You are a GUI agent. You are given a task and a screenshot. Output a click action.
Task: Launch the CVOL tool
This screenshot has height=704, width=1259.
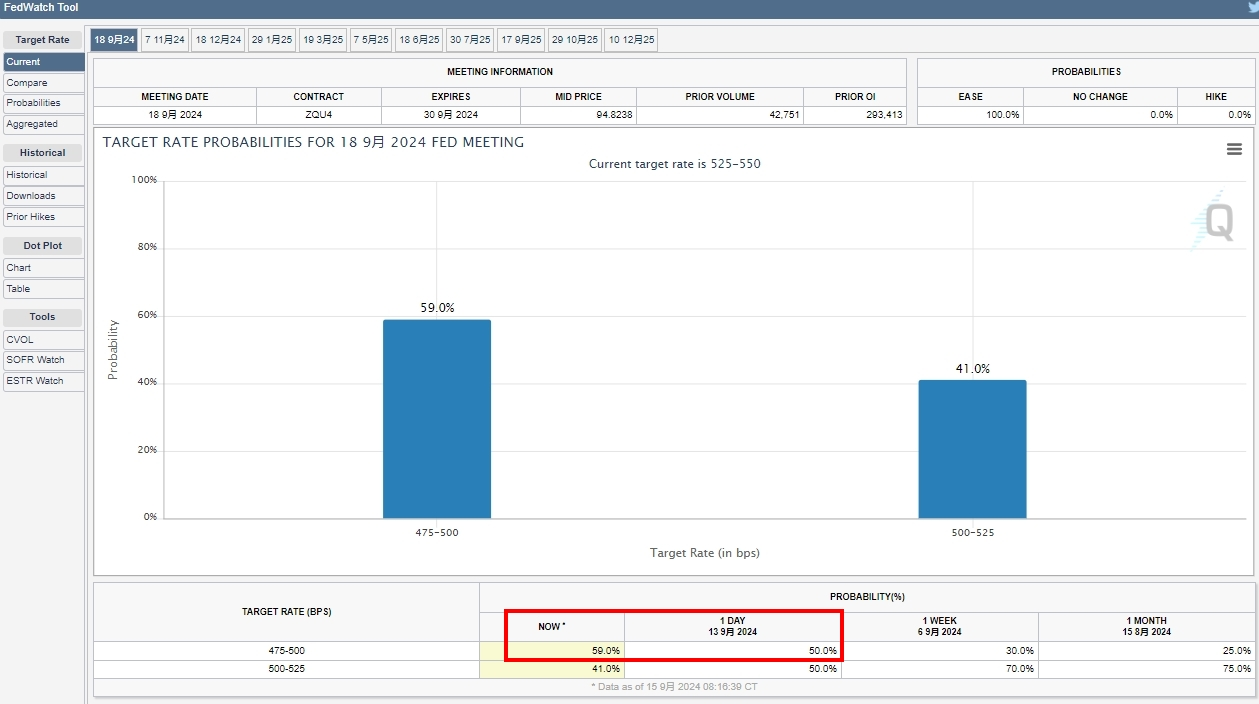[x=43, y=340]
